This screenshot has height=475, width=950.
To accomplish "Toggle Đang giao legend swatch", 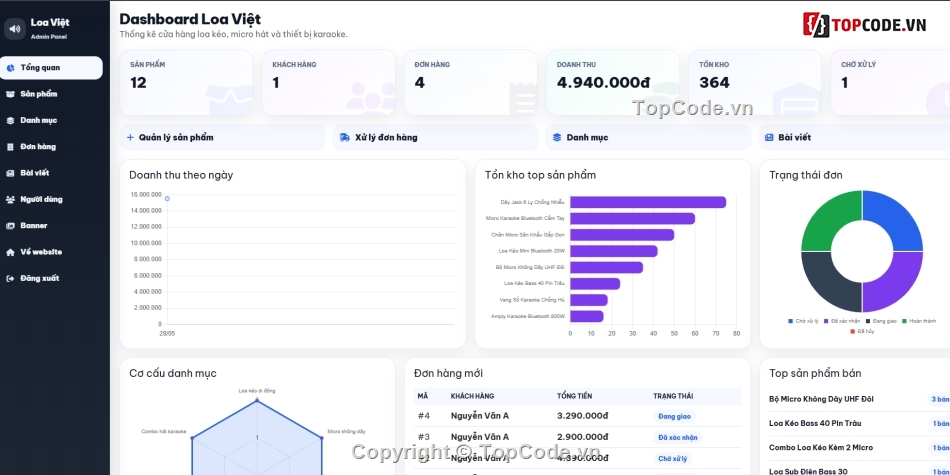I will (868, 321).
